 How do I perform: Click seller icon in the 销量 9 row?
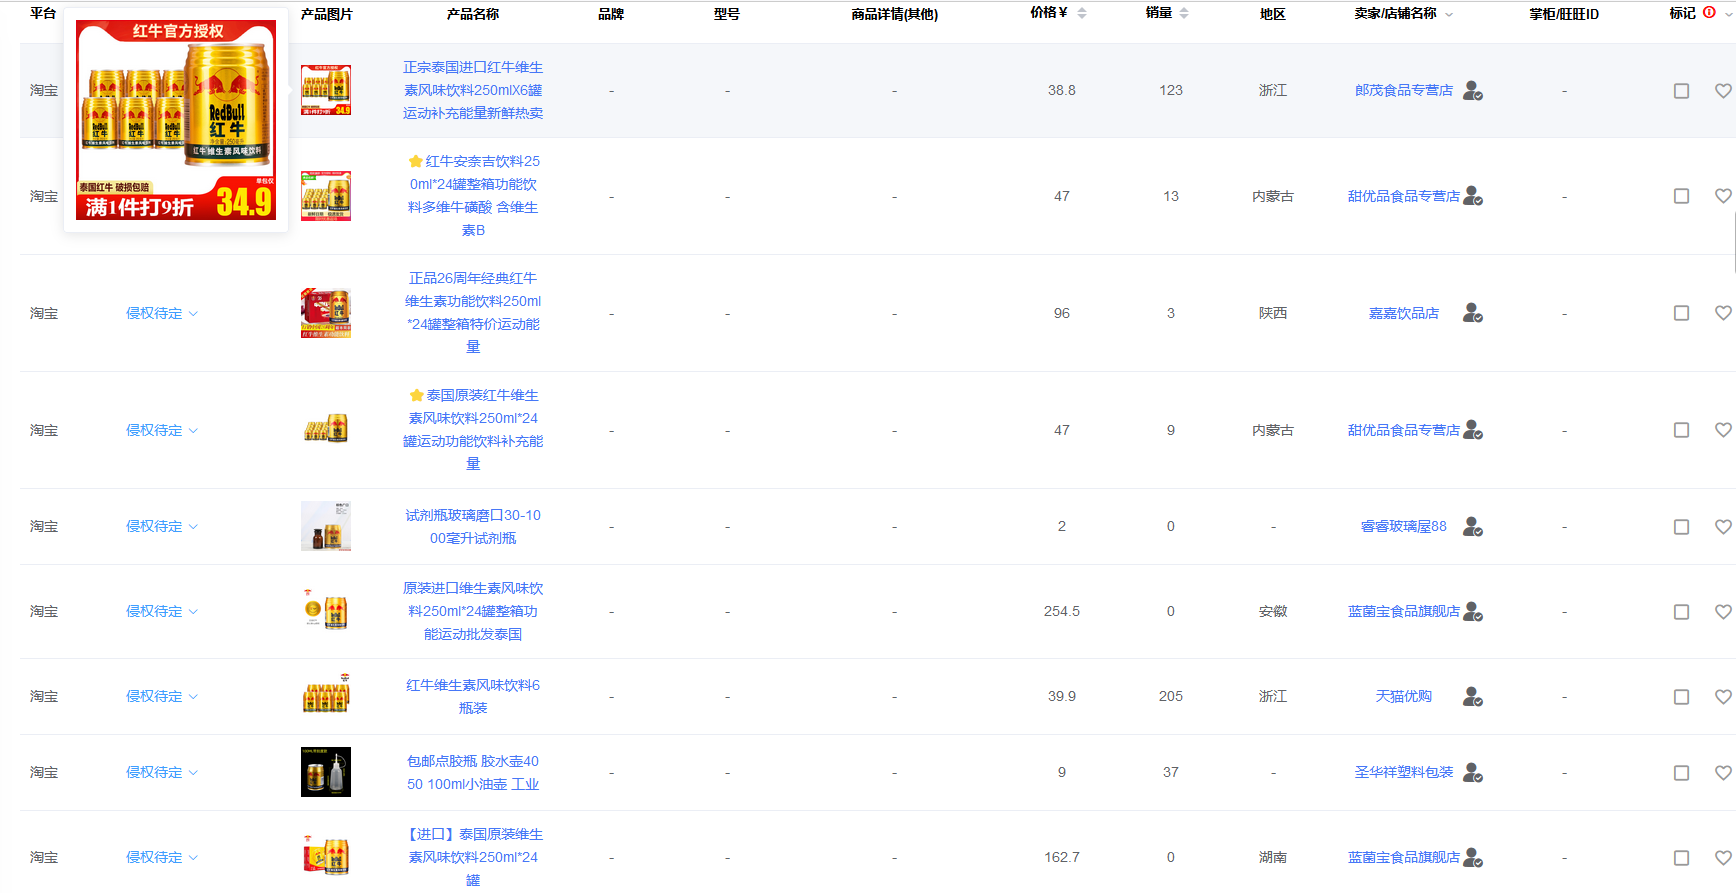coord(1472,431)
